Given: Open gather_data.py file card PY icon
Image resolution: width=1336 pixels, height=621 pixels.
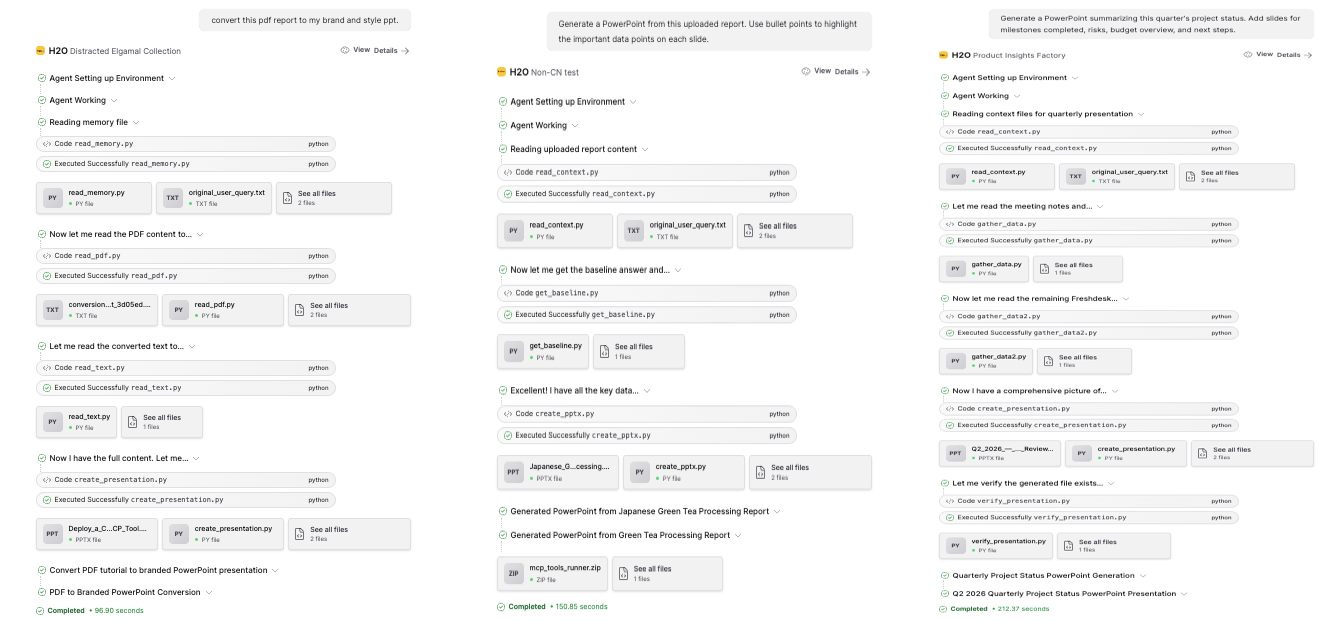Looking at the screenshot, I should pos(955,269).
